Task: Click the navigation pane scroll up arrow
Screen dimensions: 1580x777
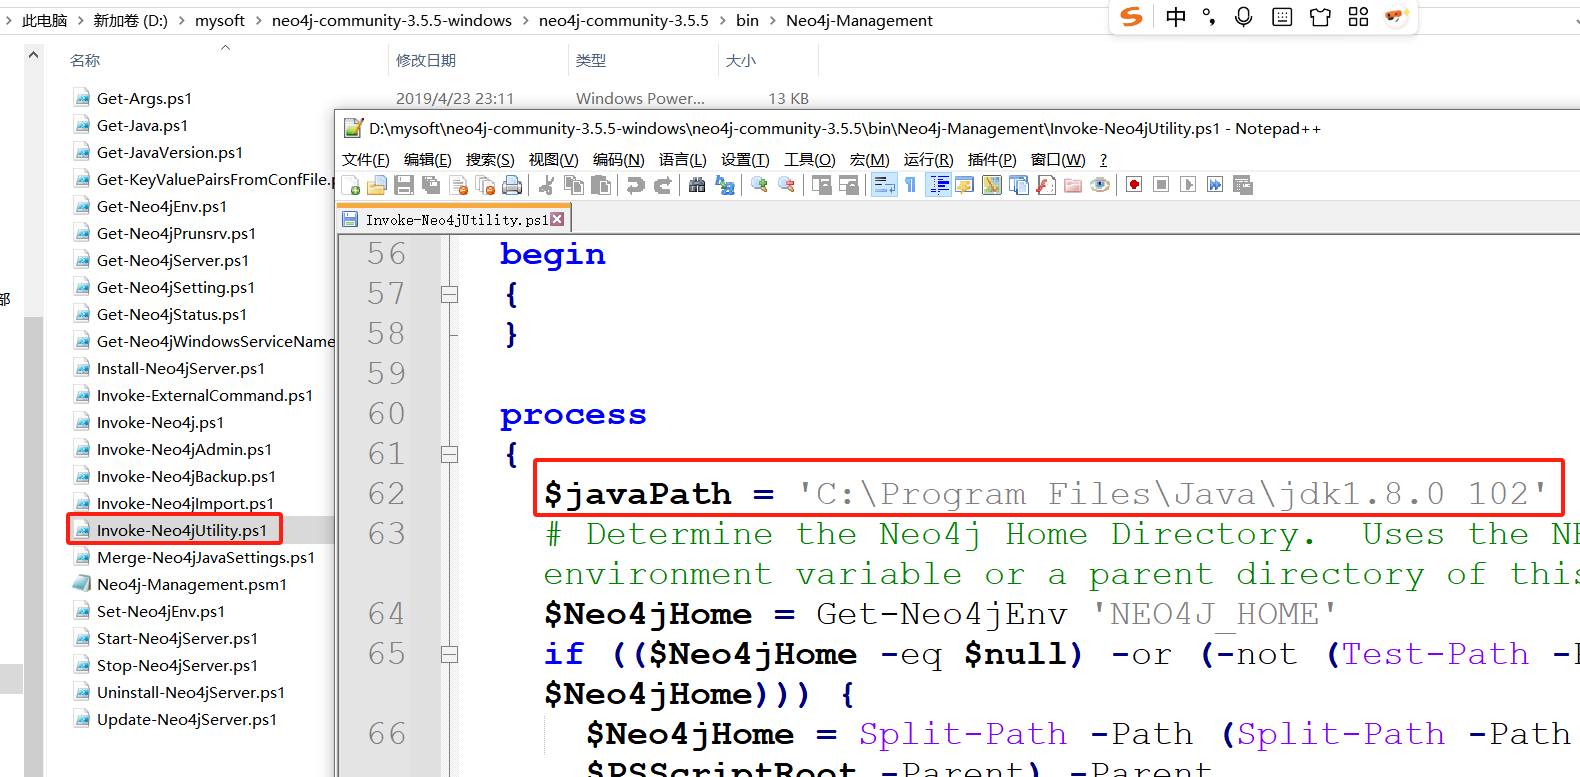Action: pyautogui.click(x=33, y=55)
